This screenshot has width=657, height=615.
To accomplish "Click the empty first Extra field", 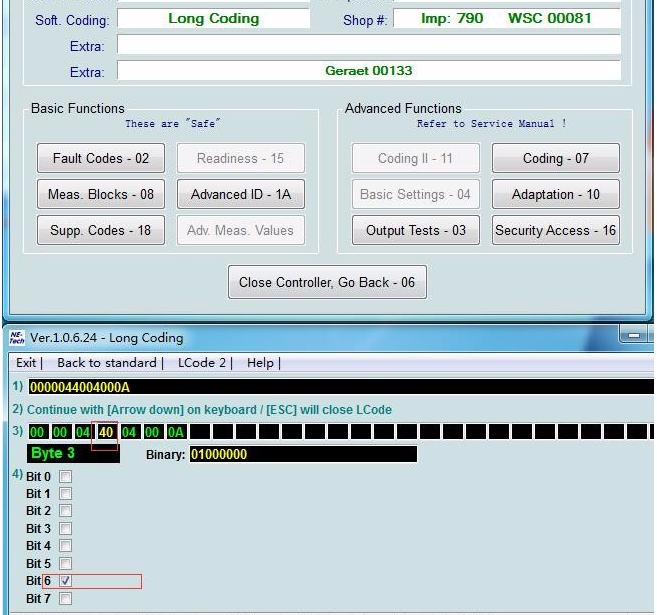I will coord(369,44).
